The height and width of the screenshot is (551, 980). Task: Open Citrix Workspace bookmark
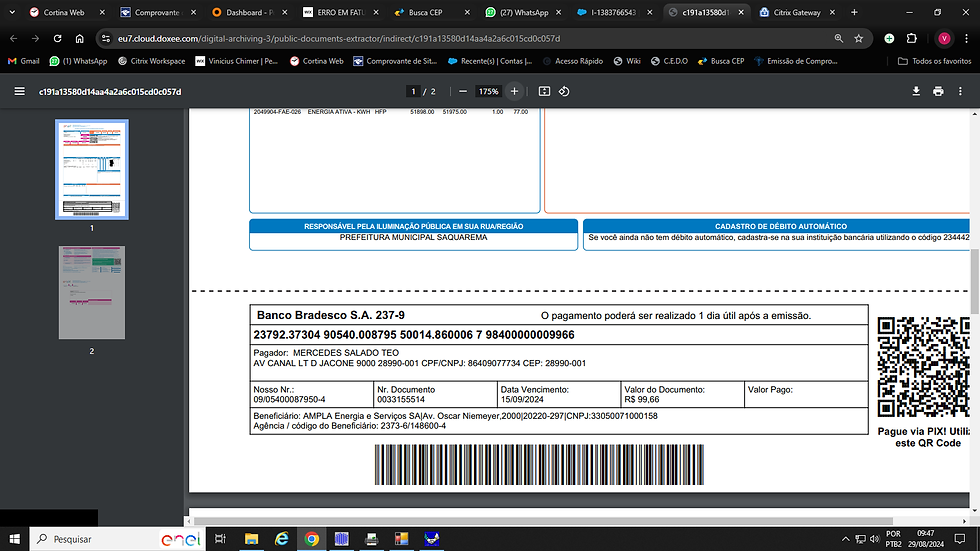click(x=152, y=61)
